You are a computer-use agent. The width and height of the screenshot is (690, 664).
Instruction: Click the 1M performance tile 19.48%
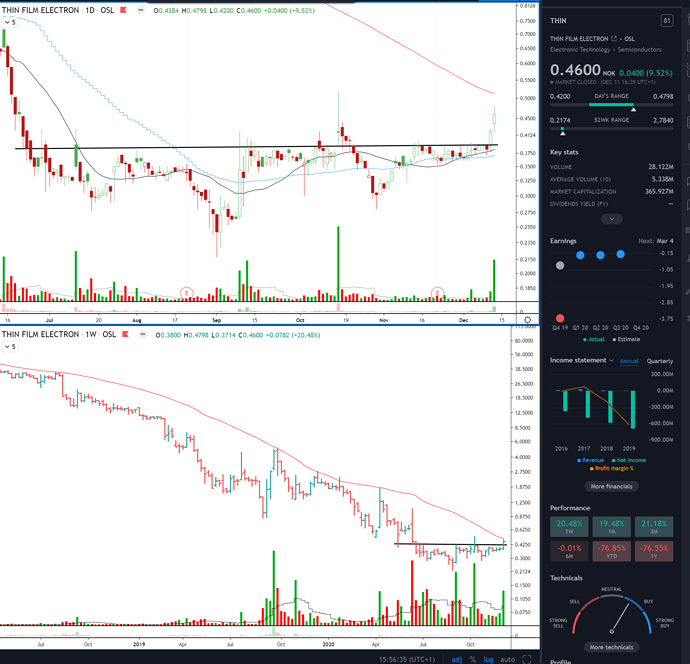tap(612, 526)
